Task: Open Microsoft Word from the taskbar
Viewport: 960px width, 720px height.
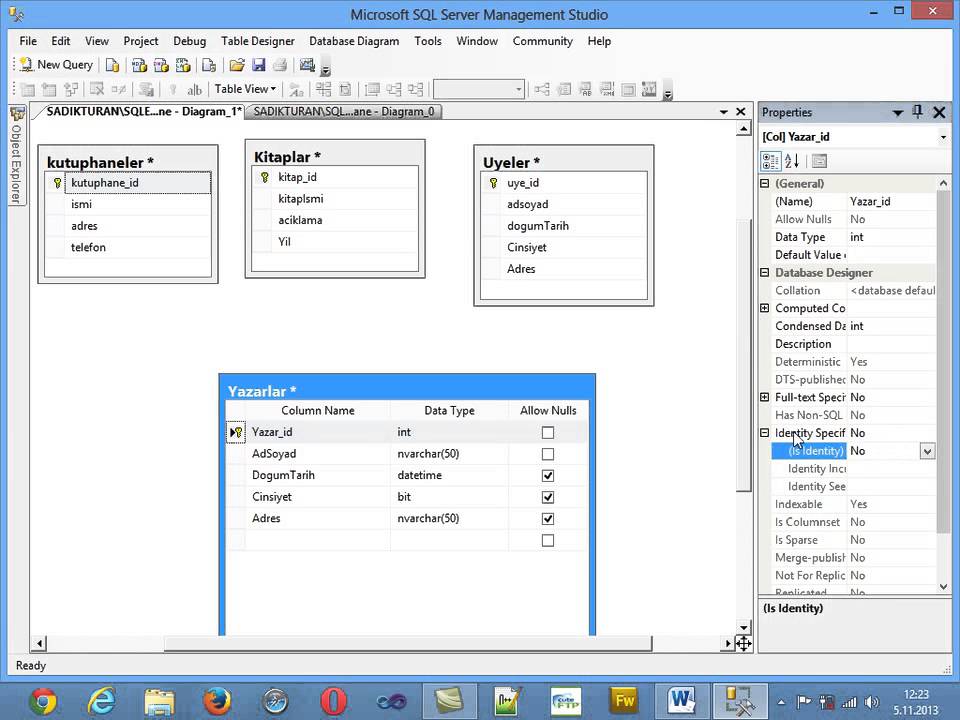Action: (681, 702)
